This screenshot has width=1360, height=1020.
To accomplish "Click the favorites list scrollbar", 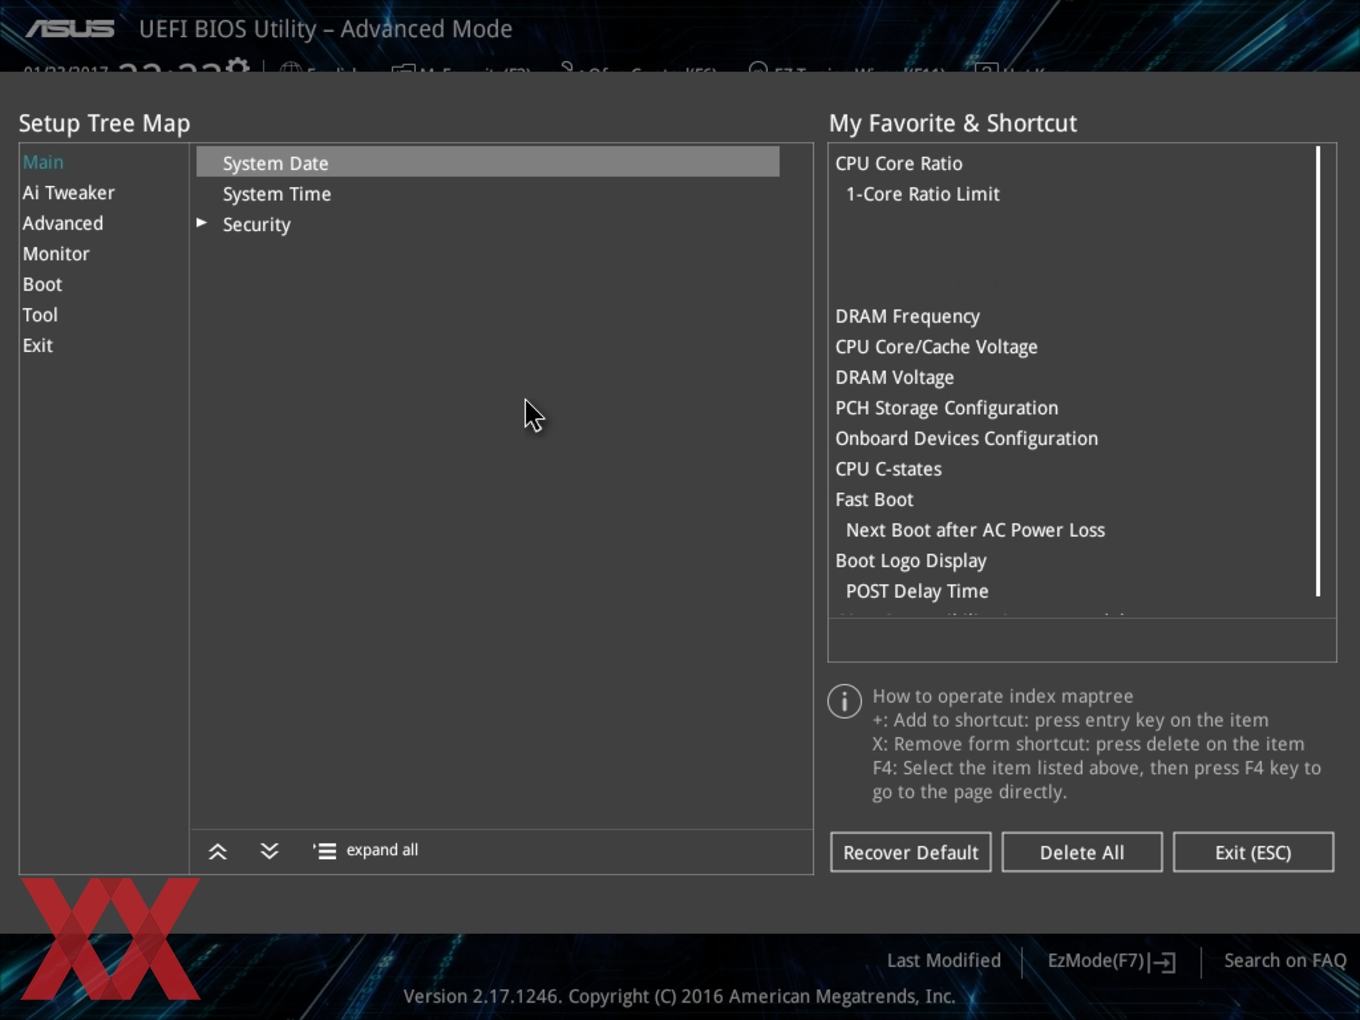I will 1318,371.
